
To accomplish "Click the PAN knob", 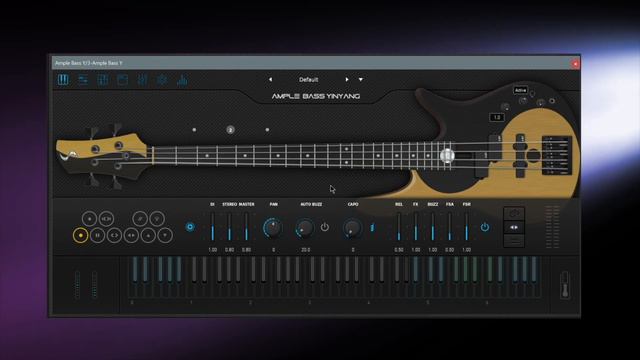I will (273, 228).
